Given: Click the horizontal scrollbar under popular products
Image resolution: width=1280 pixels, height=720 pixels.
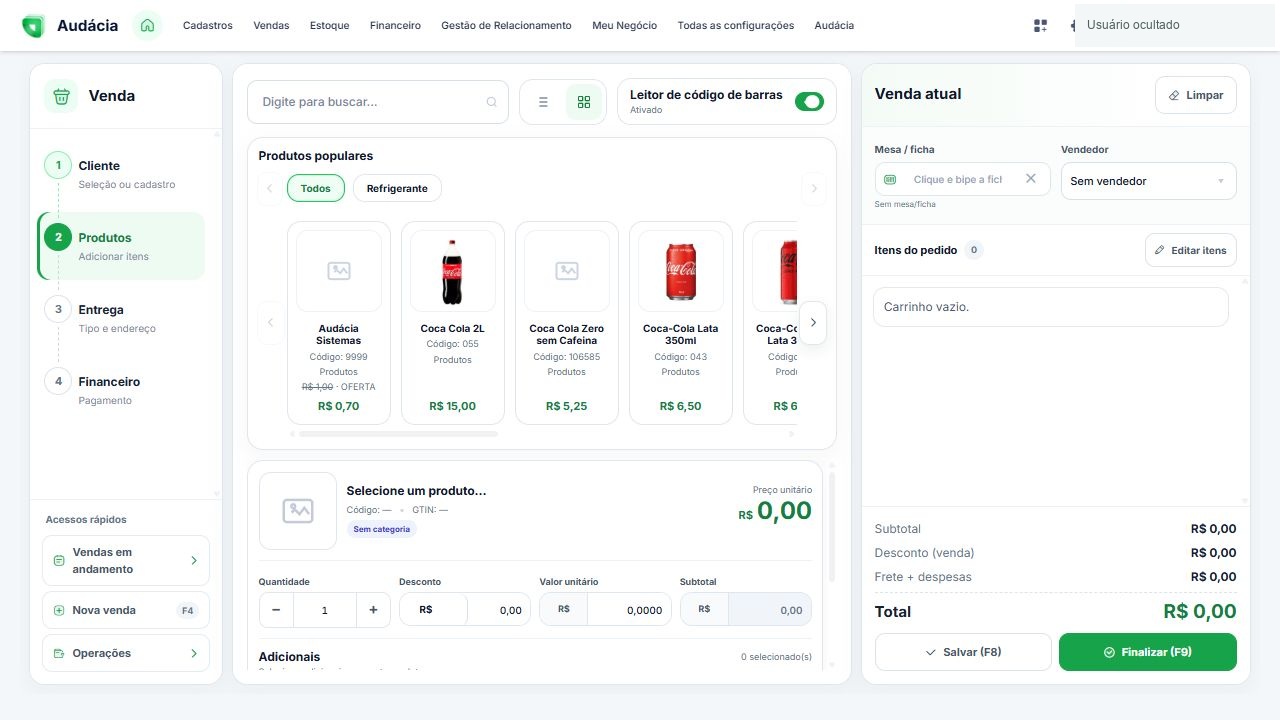Looking at the screenshot, I should pos(398,434).
